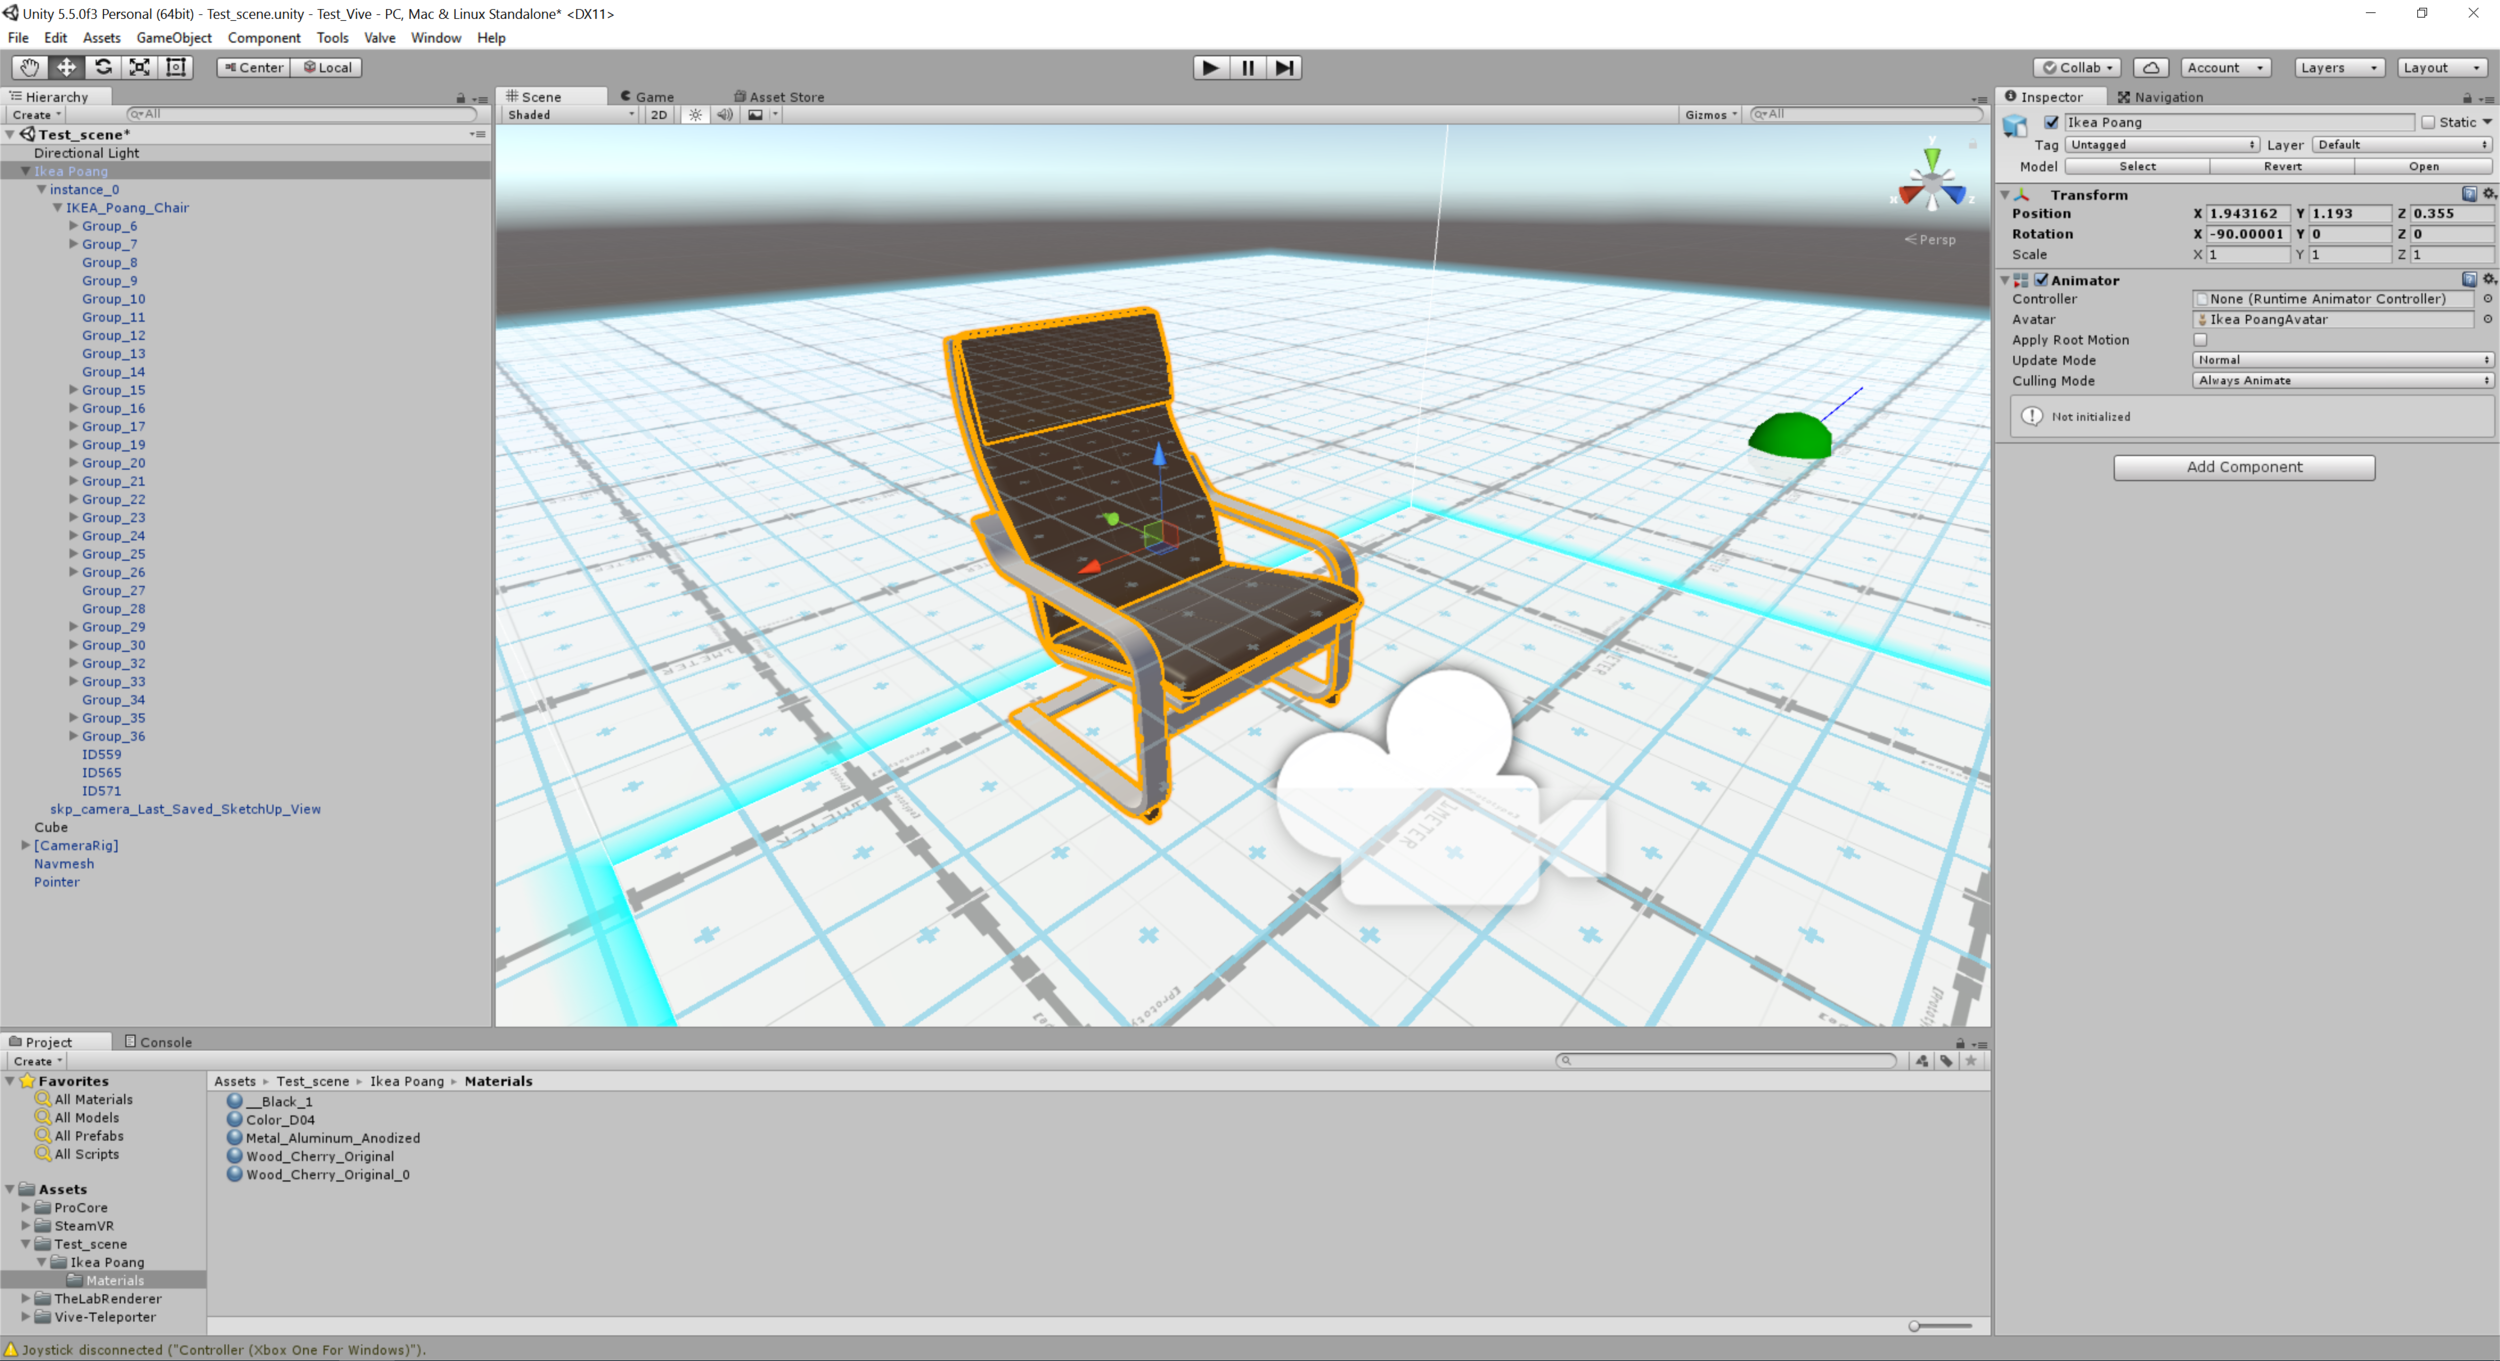Select the Rect Transform tool
The image size is (2500, 1361).
pos(176,67)
